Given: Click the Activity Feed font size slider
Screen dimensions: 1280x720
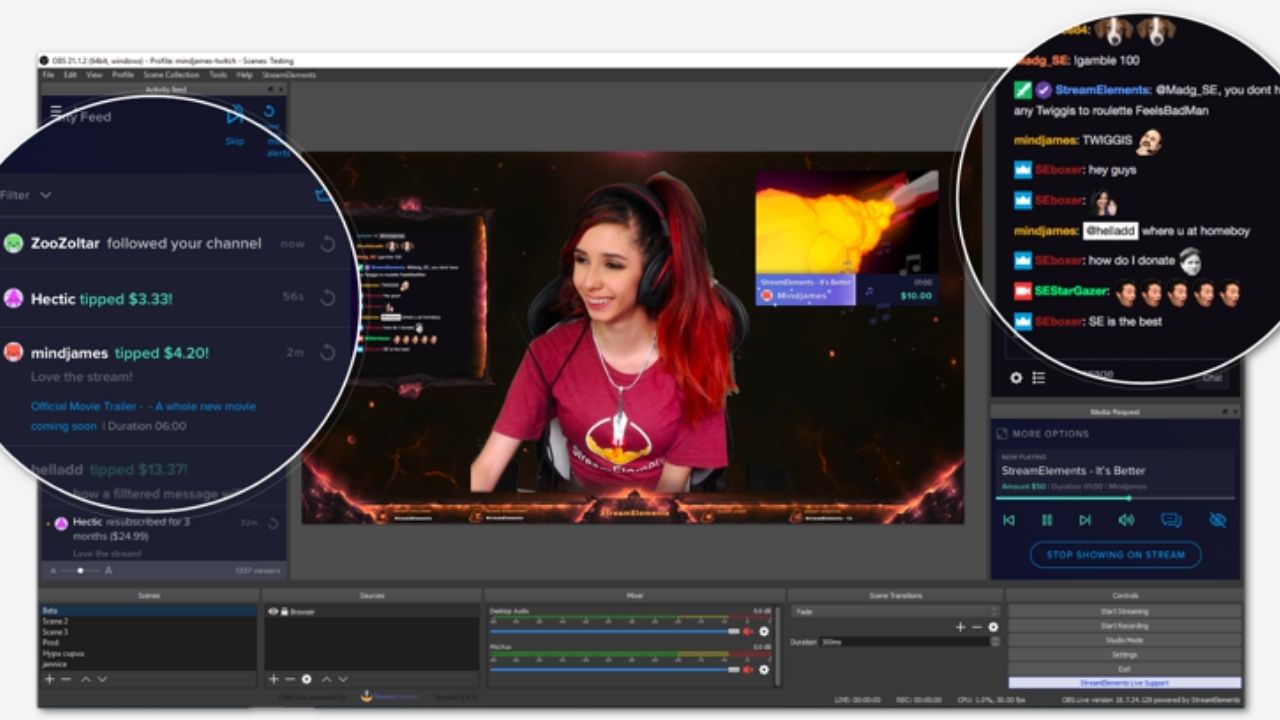Looking at the screenshot, I should 80,570.
